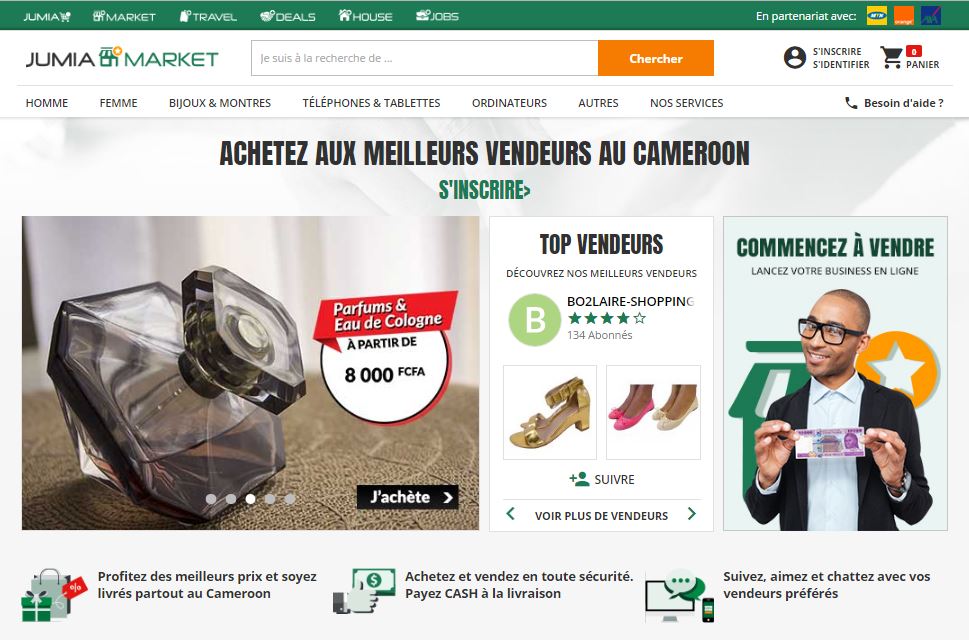Open Jumia Travel from top bar
969x640 pixels.
tap(208, 16)
